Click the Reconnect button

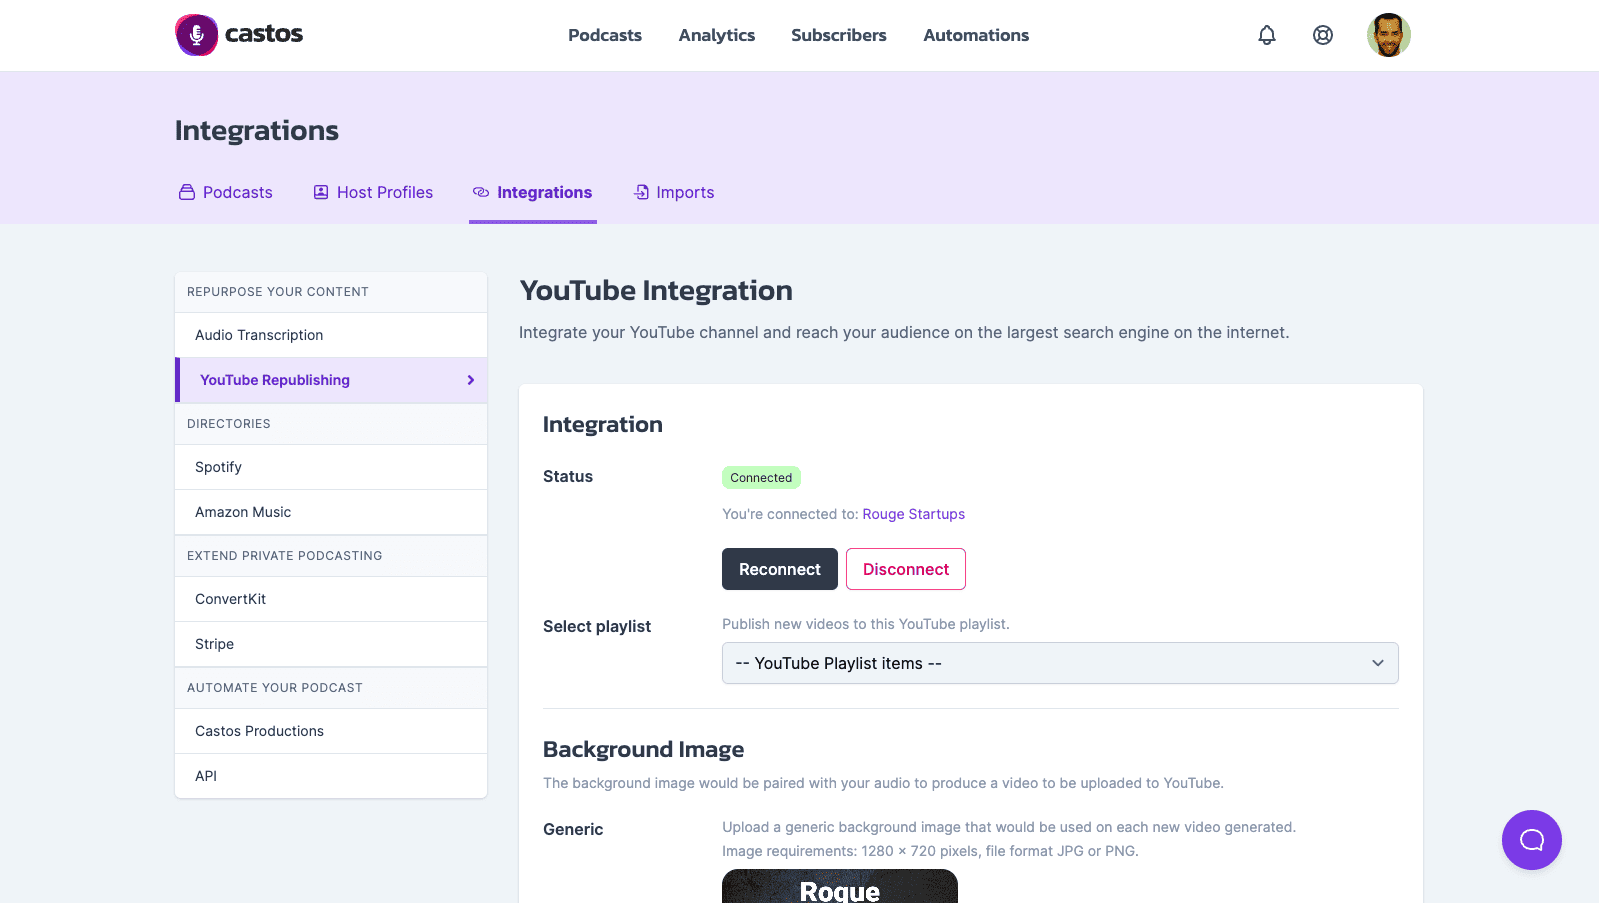click(x=780, y=569)
